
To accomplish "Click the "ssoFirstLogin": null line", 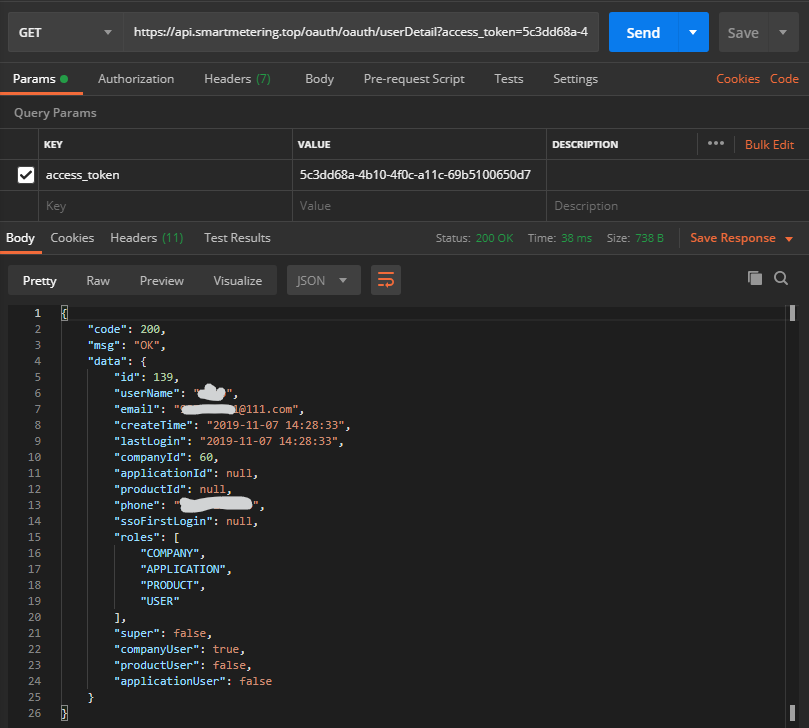I will click(x=186, y=521).
